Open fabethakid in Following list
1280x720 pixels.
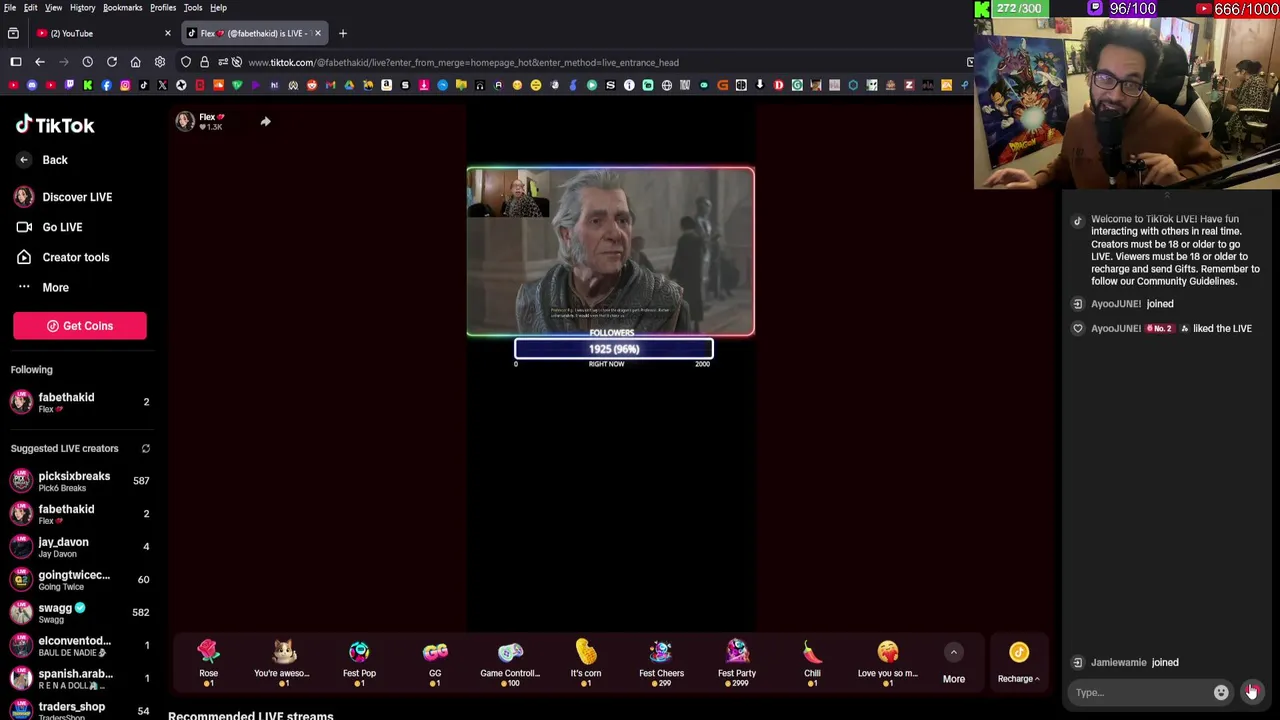(x=80, y=402)
